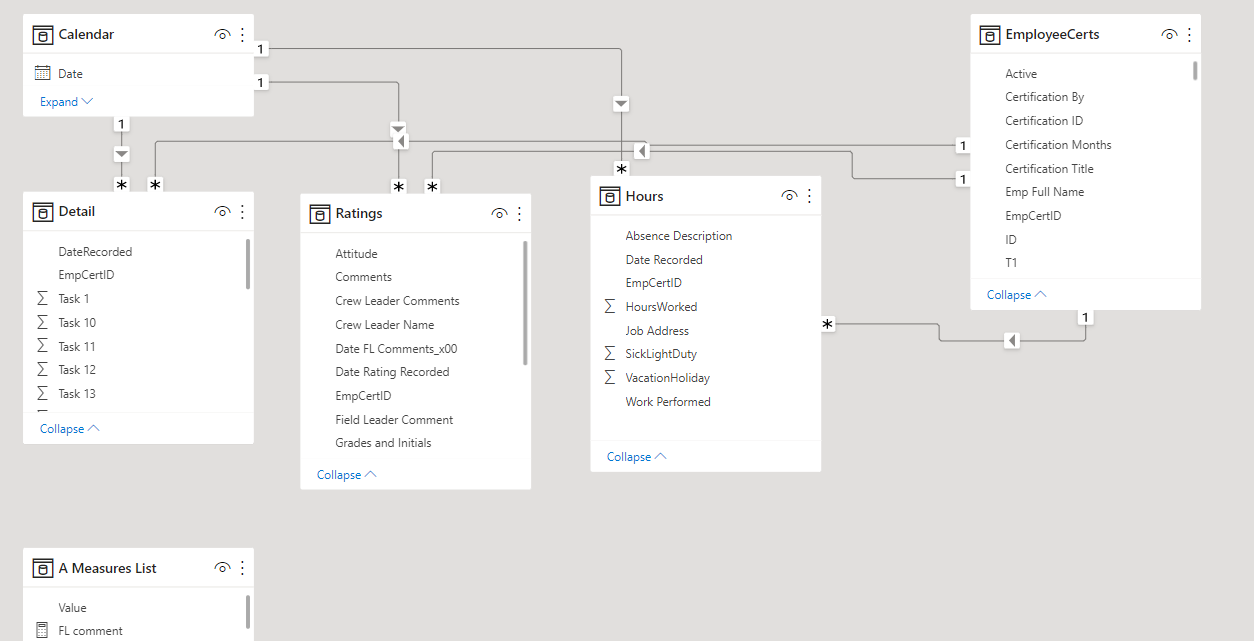The image size is (1254, 641).
Task: Click the Calendar table icon
Action: (x=43, y=35)
